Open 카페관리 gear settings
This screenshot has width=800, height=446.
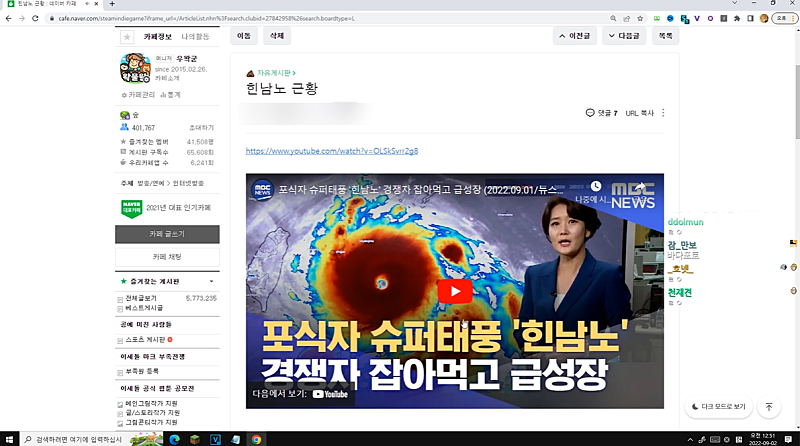point(138,95)
